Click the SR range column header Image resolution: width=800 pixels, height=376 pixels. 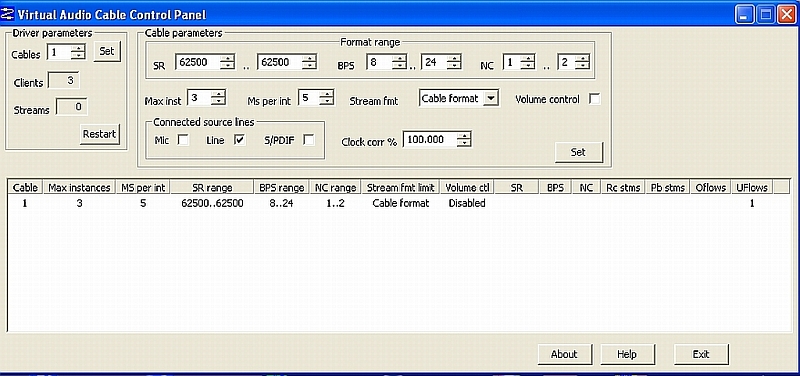click(212, 187)
